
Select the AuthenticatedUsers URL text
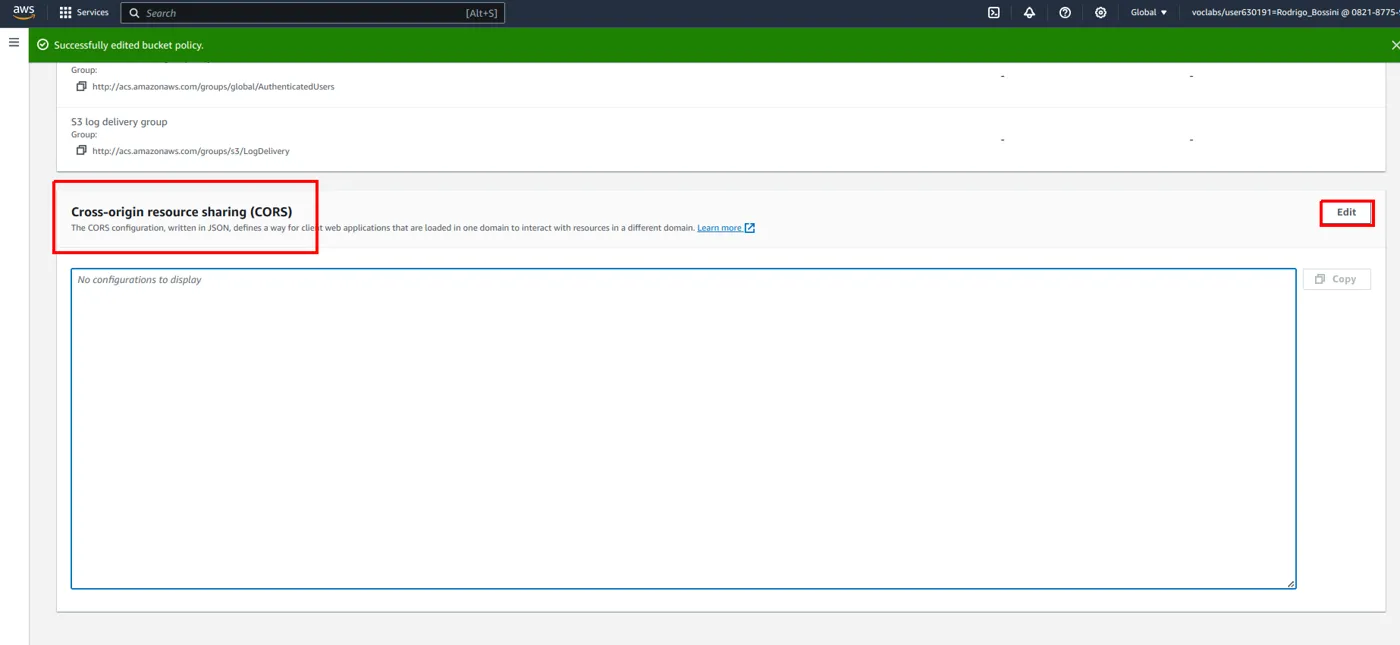(213, 87)
